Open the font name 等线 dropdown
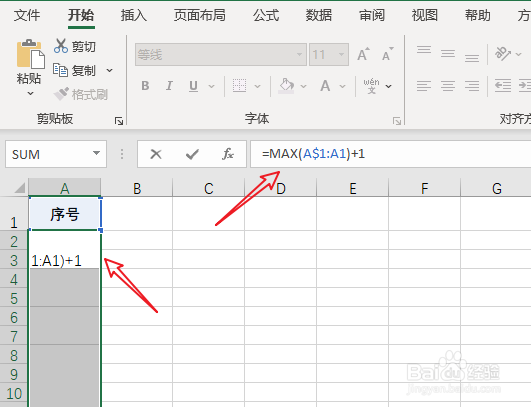This screenshot has width=531, height=407. 299,54
